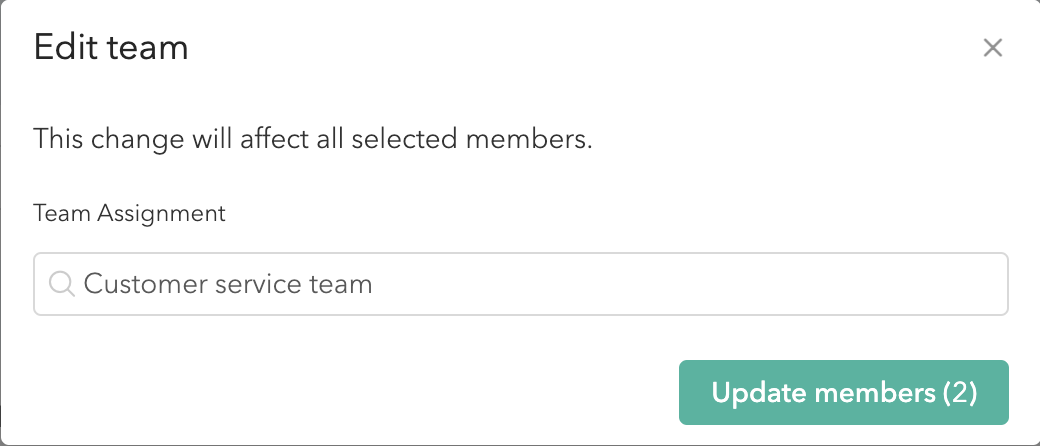Select the Customer service team placeholder text
The height and width of the screenshot is (446, 1040).
point(228,284)
